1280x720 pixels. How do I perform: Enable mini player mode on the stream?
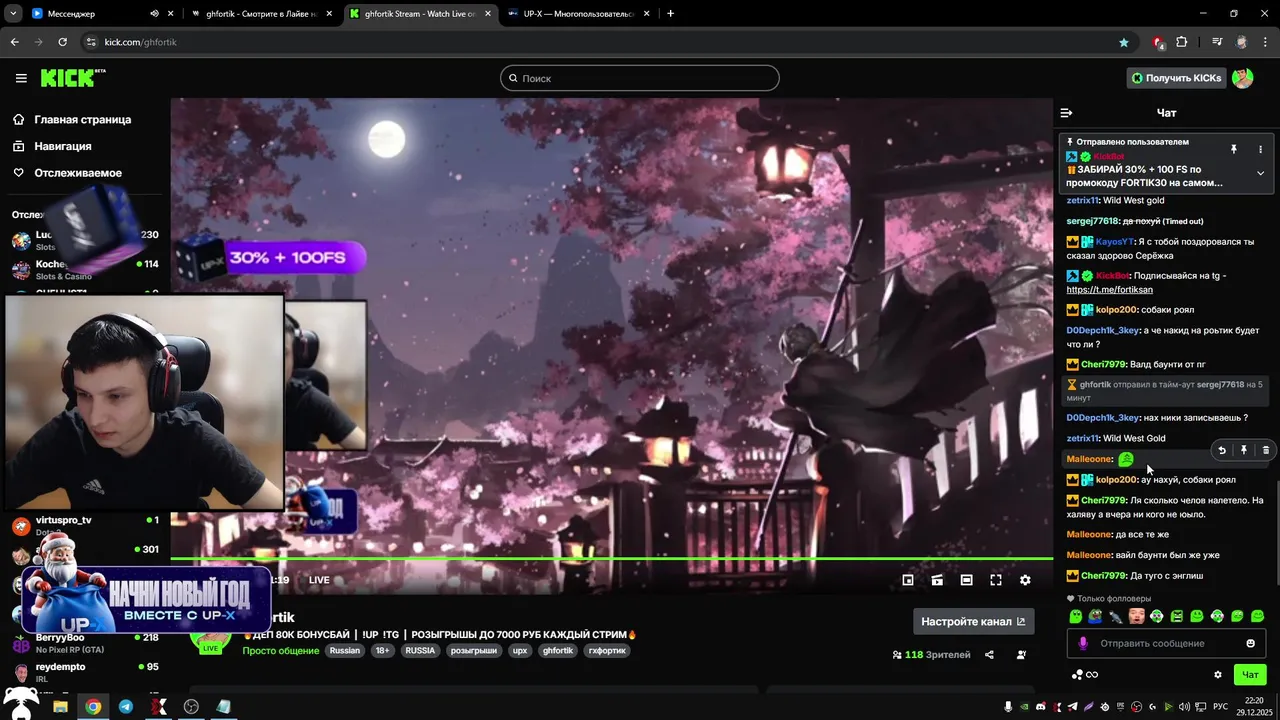(908, 580)
